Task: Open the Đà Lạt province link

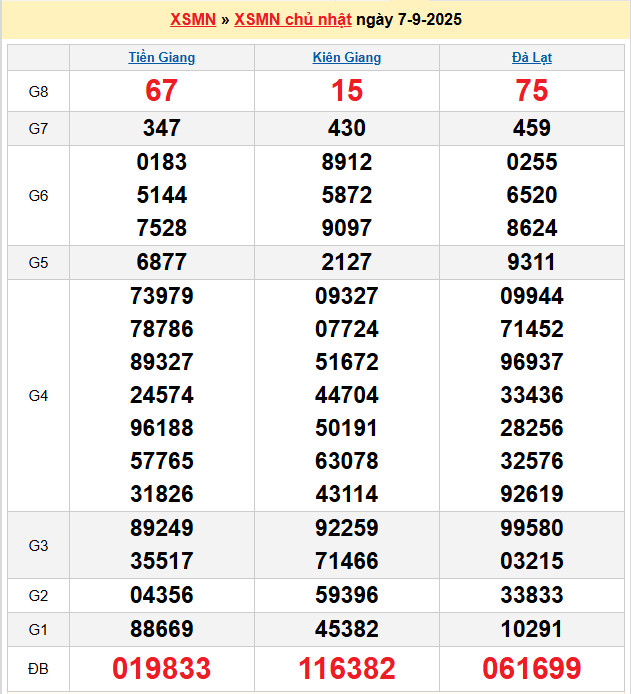Action: tap(531, 58)
